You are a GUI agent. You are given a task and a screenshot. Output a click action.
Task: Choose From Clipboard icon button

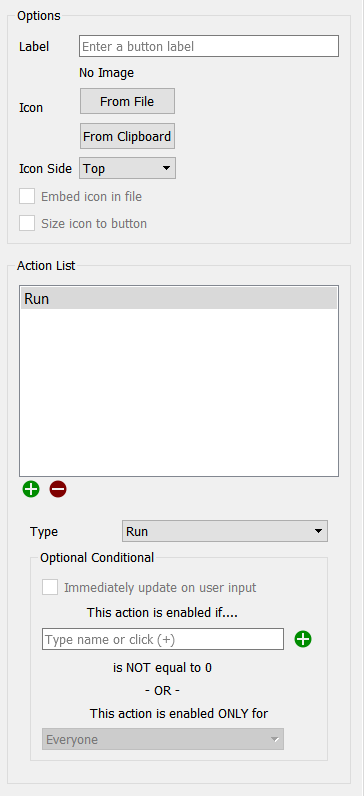(x=127, y=136)
